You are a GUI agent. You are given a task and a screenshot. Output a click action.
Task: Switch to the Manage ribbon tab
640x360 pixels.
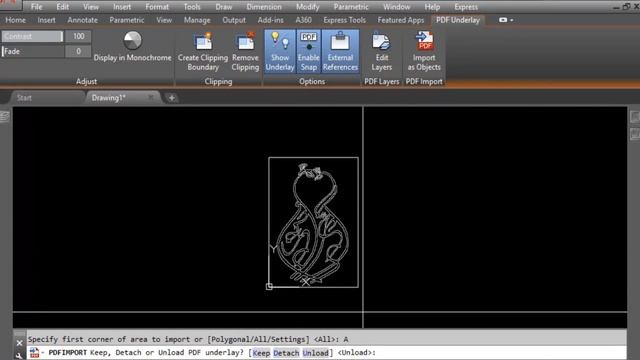197,20
